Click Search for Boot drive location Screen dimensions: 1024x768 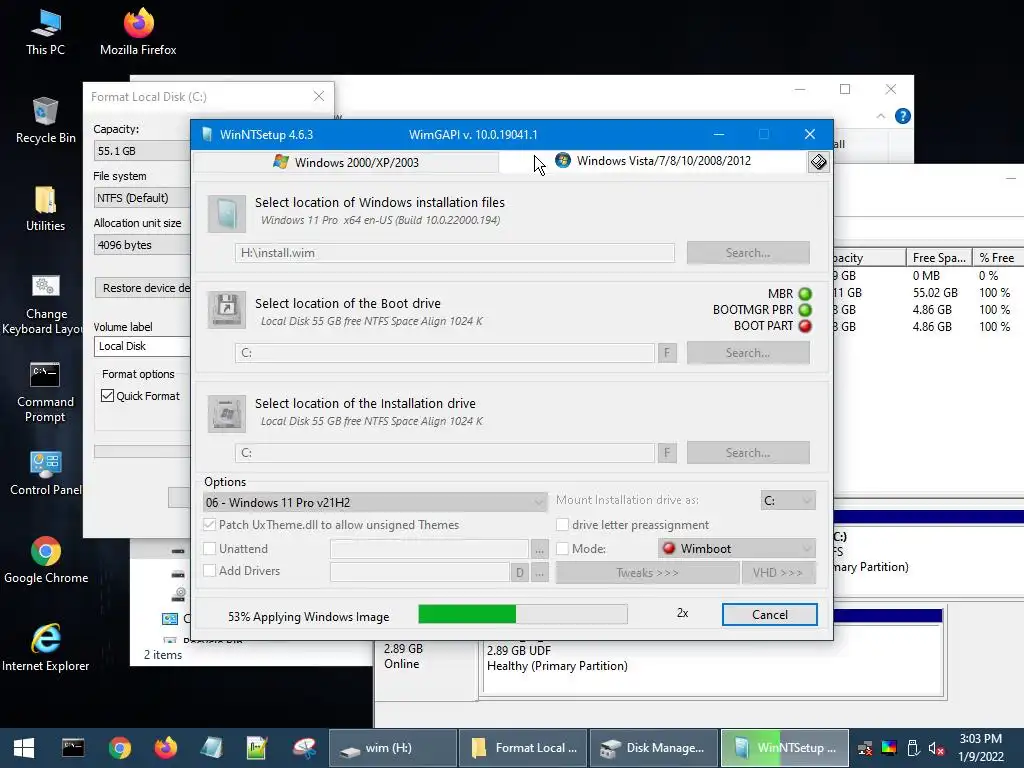[748, 353]
